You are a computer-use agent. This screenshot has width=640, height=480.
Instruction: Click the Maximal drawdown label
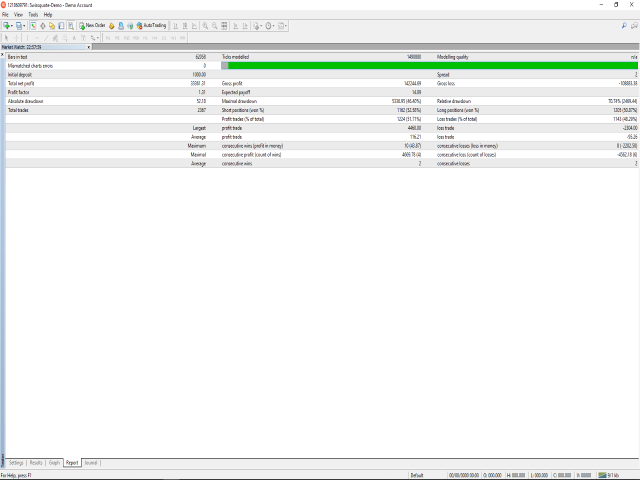[239, 101]
